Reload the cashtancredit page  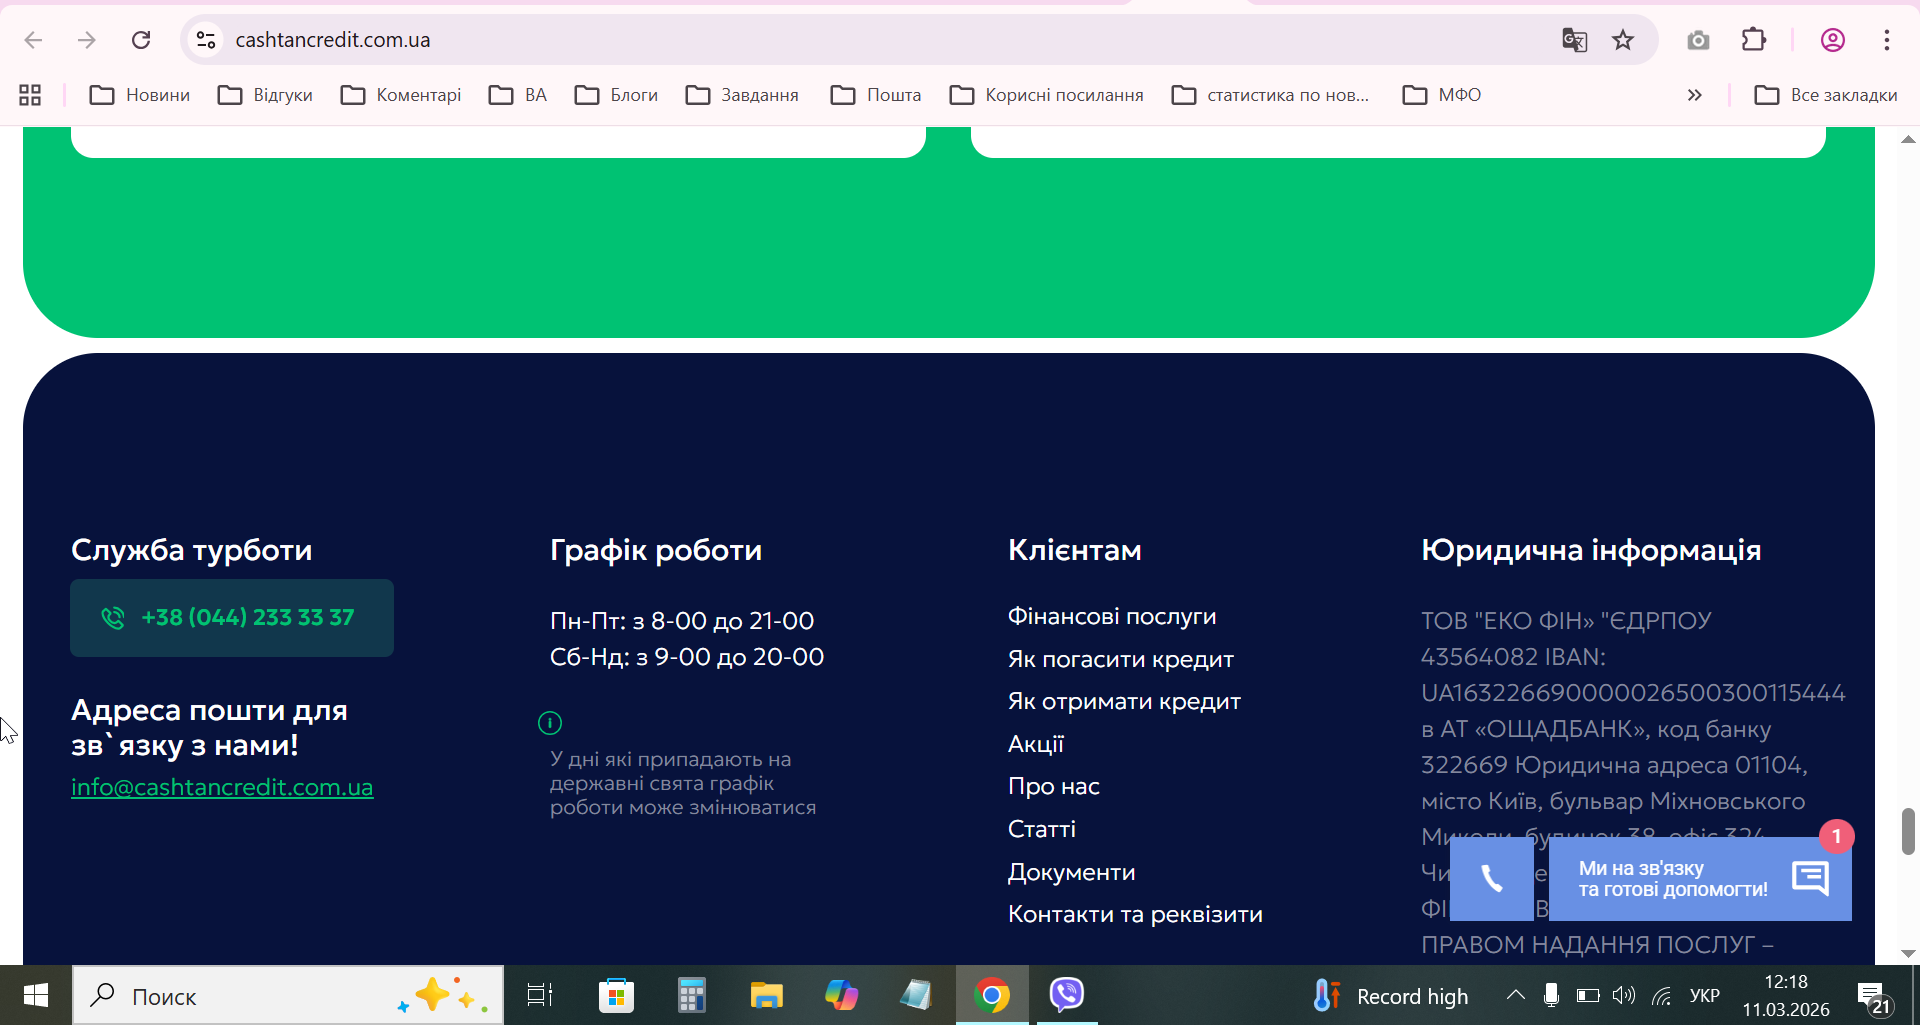141,40
